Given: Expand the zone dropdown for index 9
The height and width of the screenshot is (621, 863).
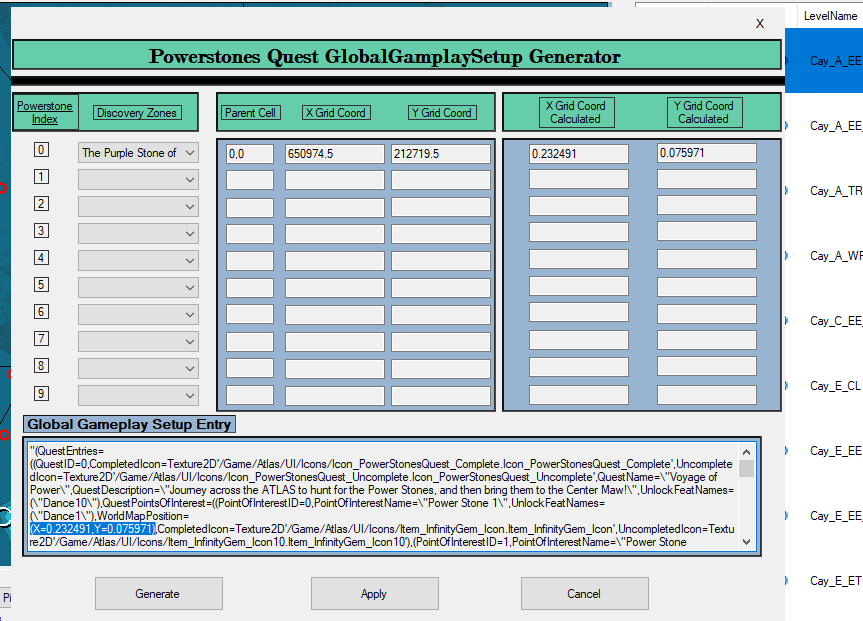Looking at the screenshot, I should pos(138,395).
